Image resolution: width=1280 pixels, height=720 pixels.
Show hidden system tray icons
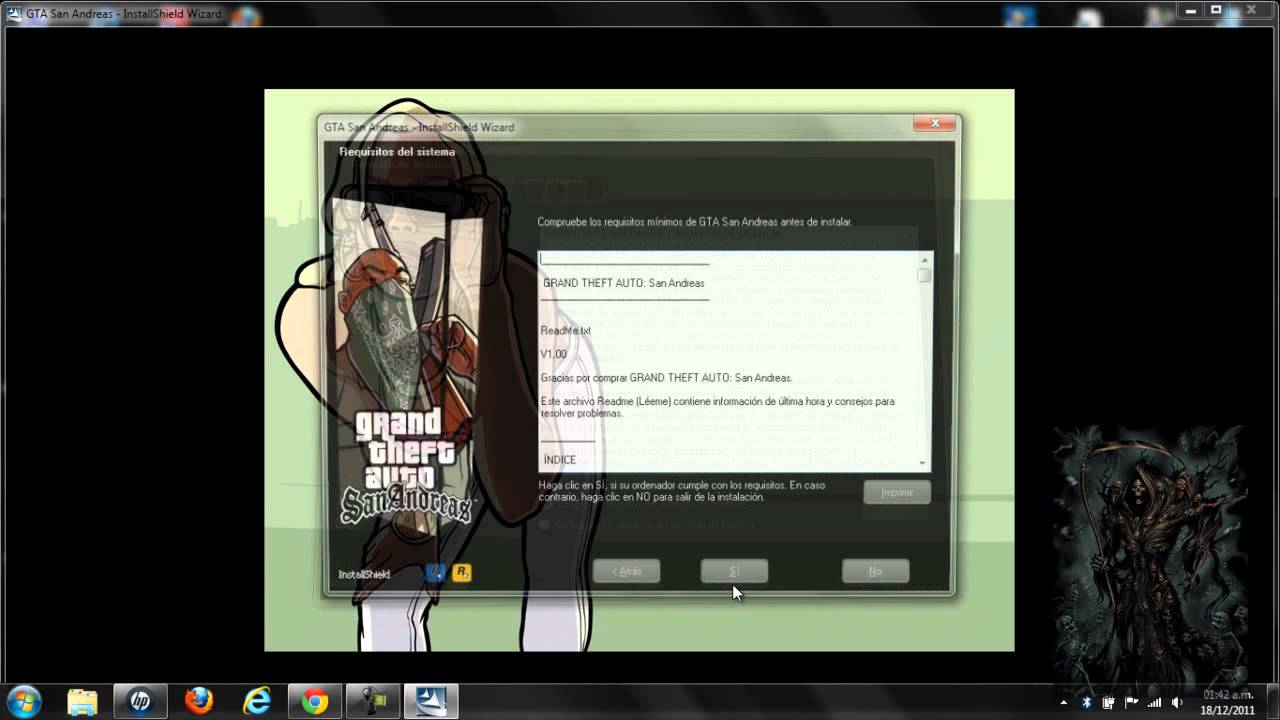pos(1063,702)
